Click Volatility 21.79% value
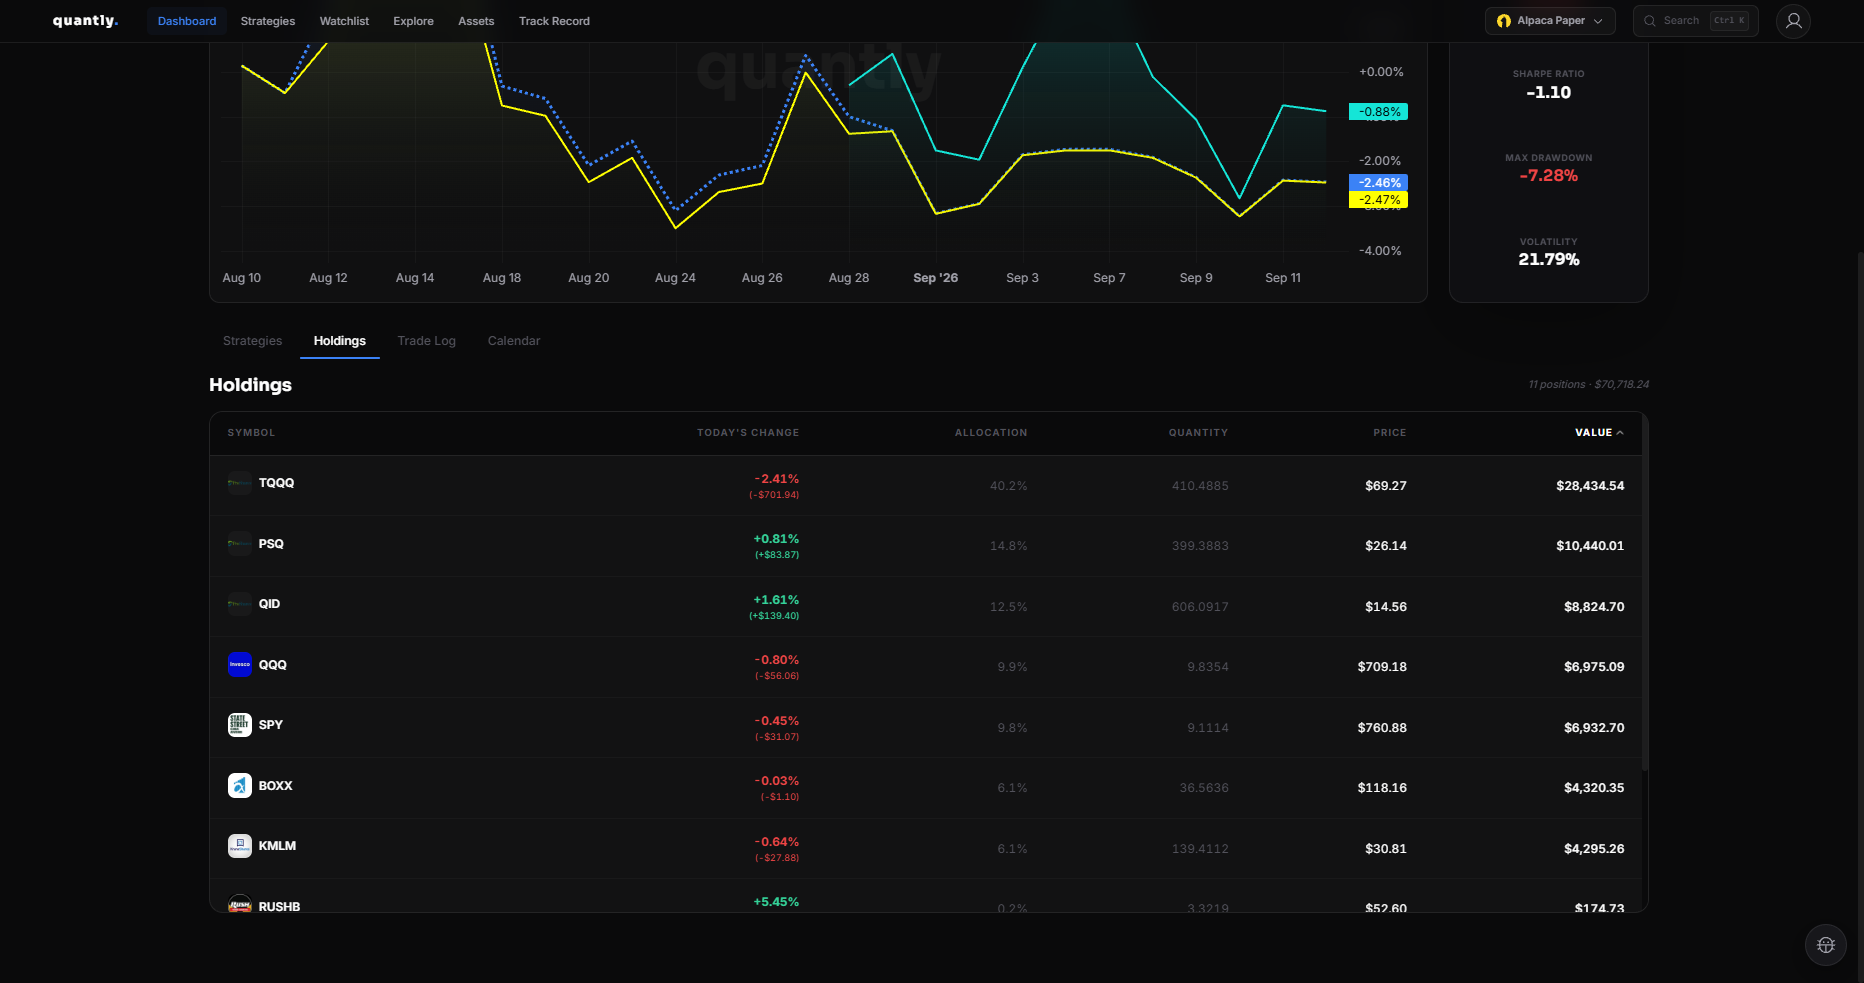Viewport: 1864px width, 983px height. (1549, 260)
